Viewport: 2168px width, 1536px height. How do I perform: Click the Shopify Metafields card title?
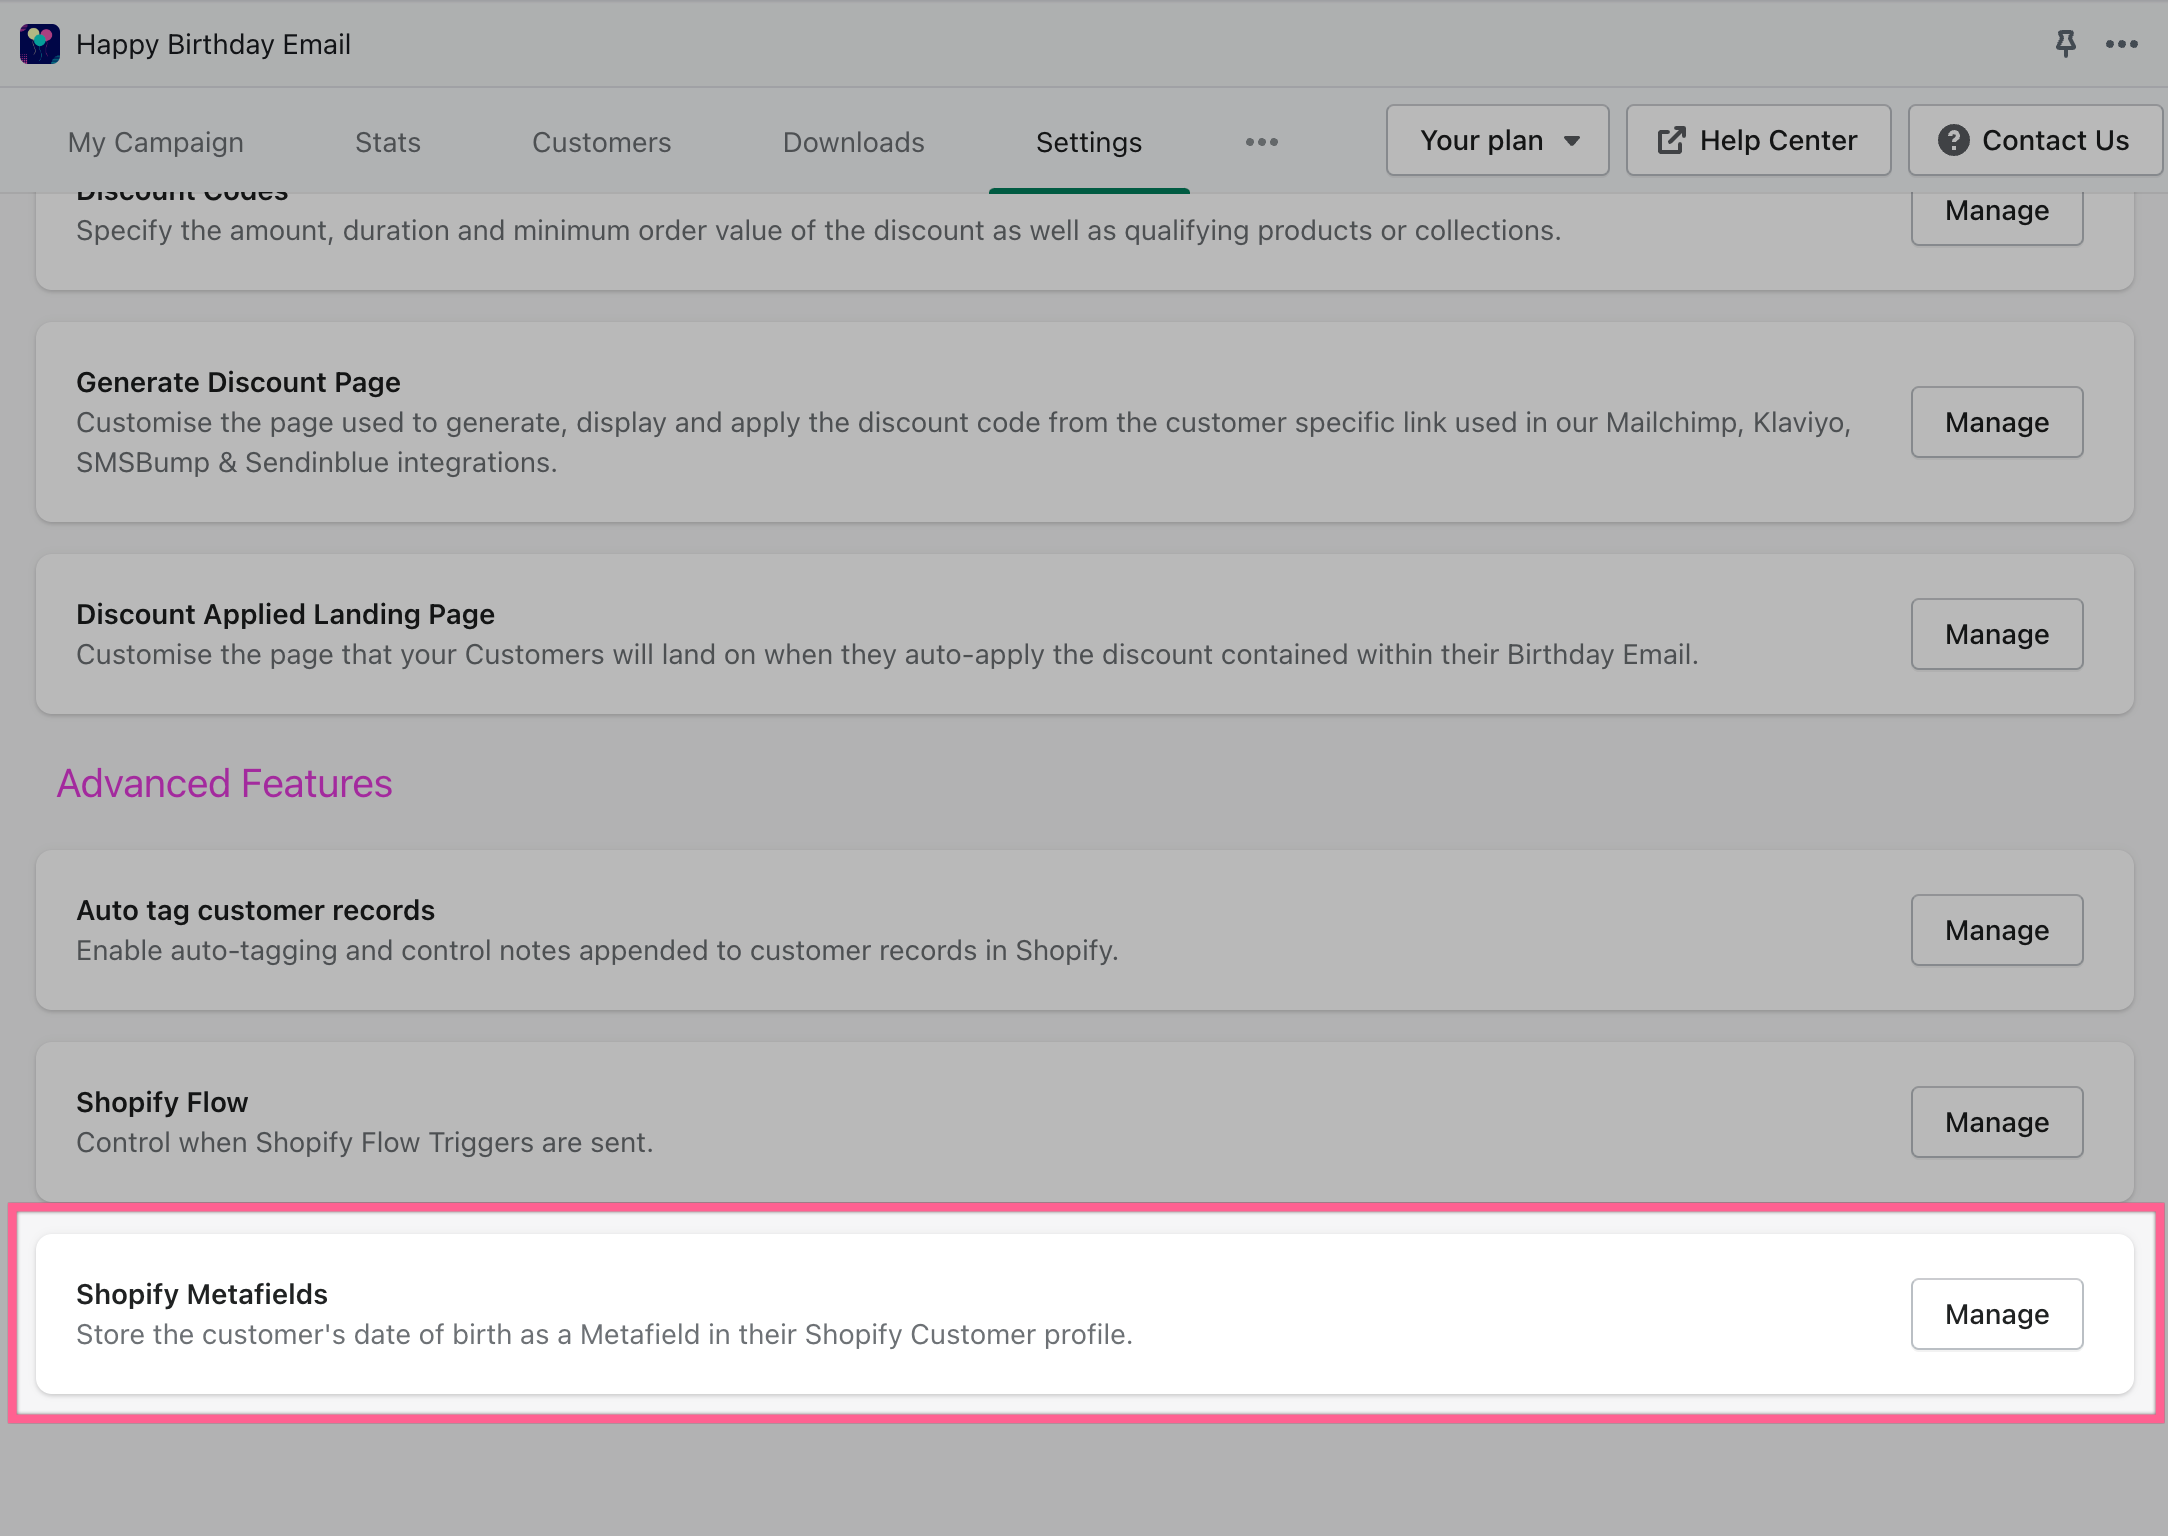point(202,1294)
